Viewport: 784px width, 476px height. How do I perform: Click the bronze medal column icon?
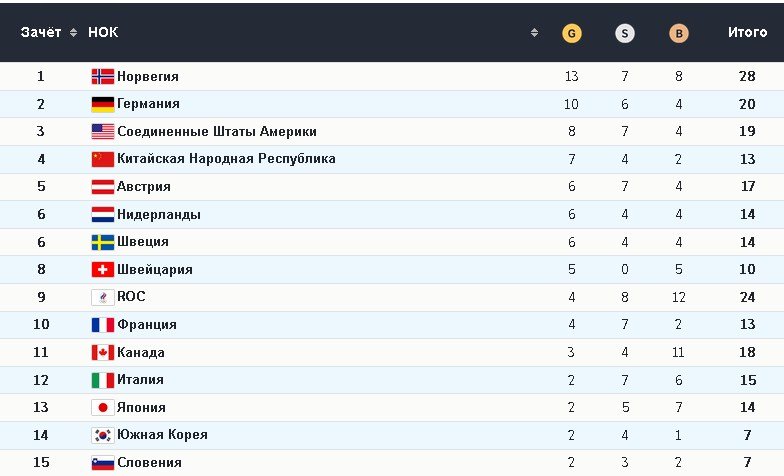tap(679, 33)
